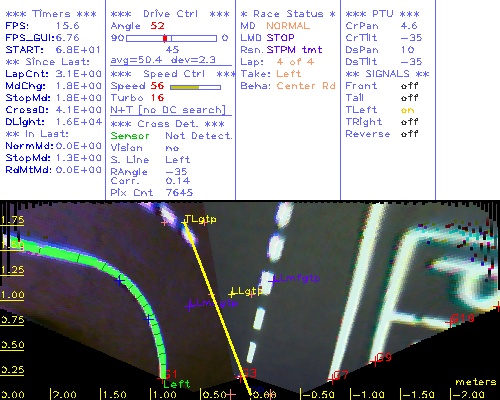This screenshot has height=400, width=500.
Task: Click the G9 red cross marker
Action: coord(375,360)
